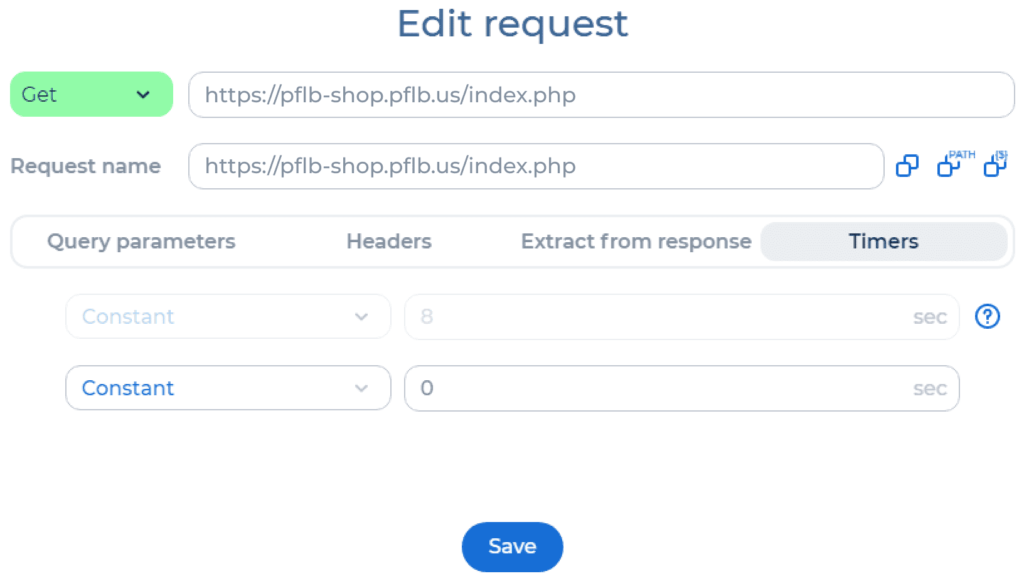Image resolution: width=1024 pixels, height=581 pixels.
Task: Switch to the Query parameters tab
Action: click(x=141, y=242)
